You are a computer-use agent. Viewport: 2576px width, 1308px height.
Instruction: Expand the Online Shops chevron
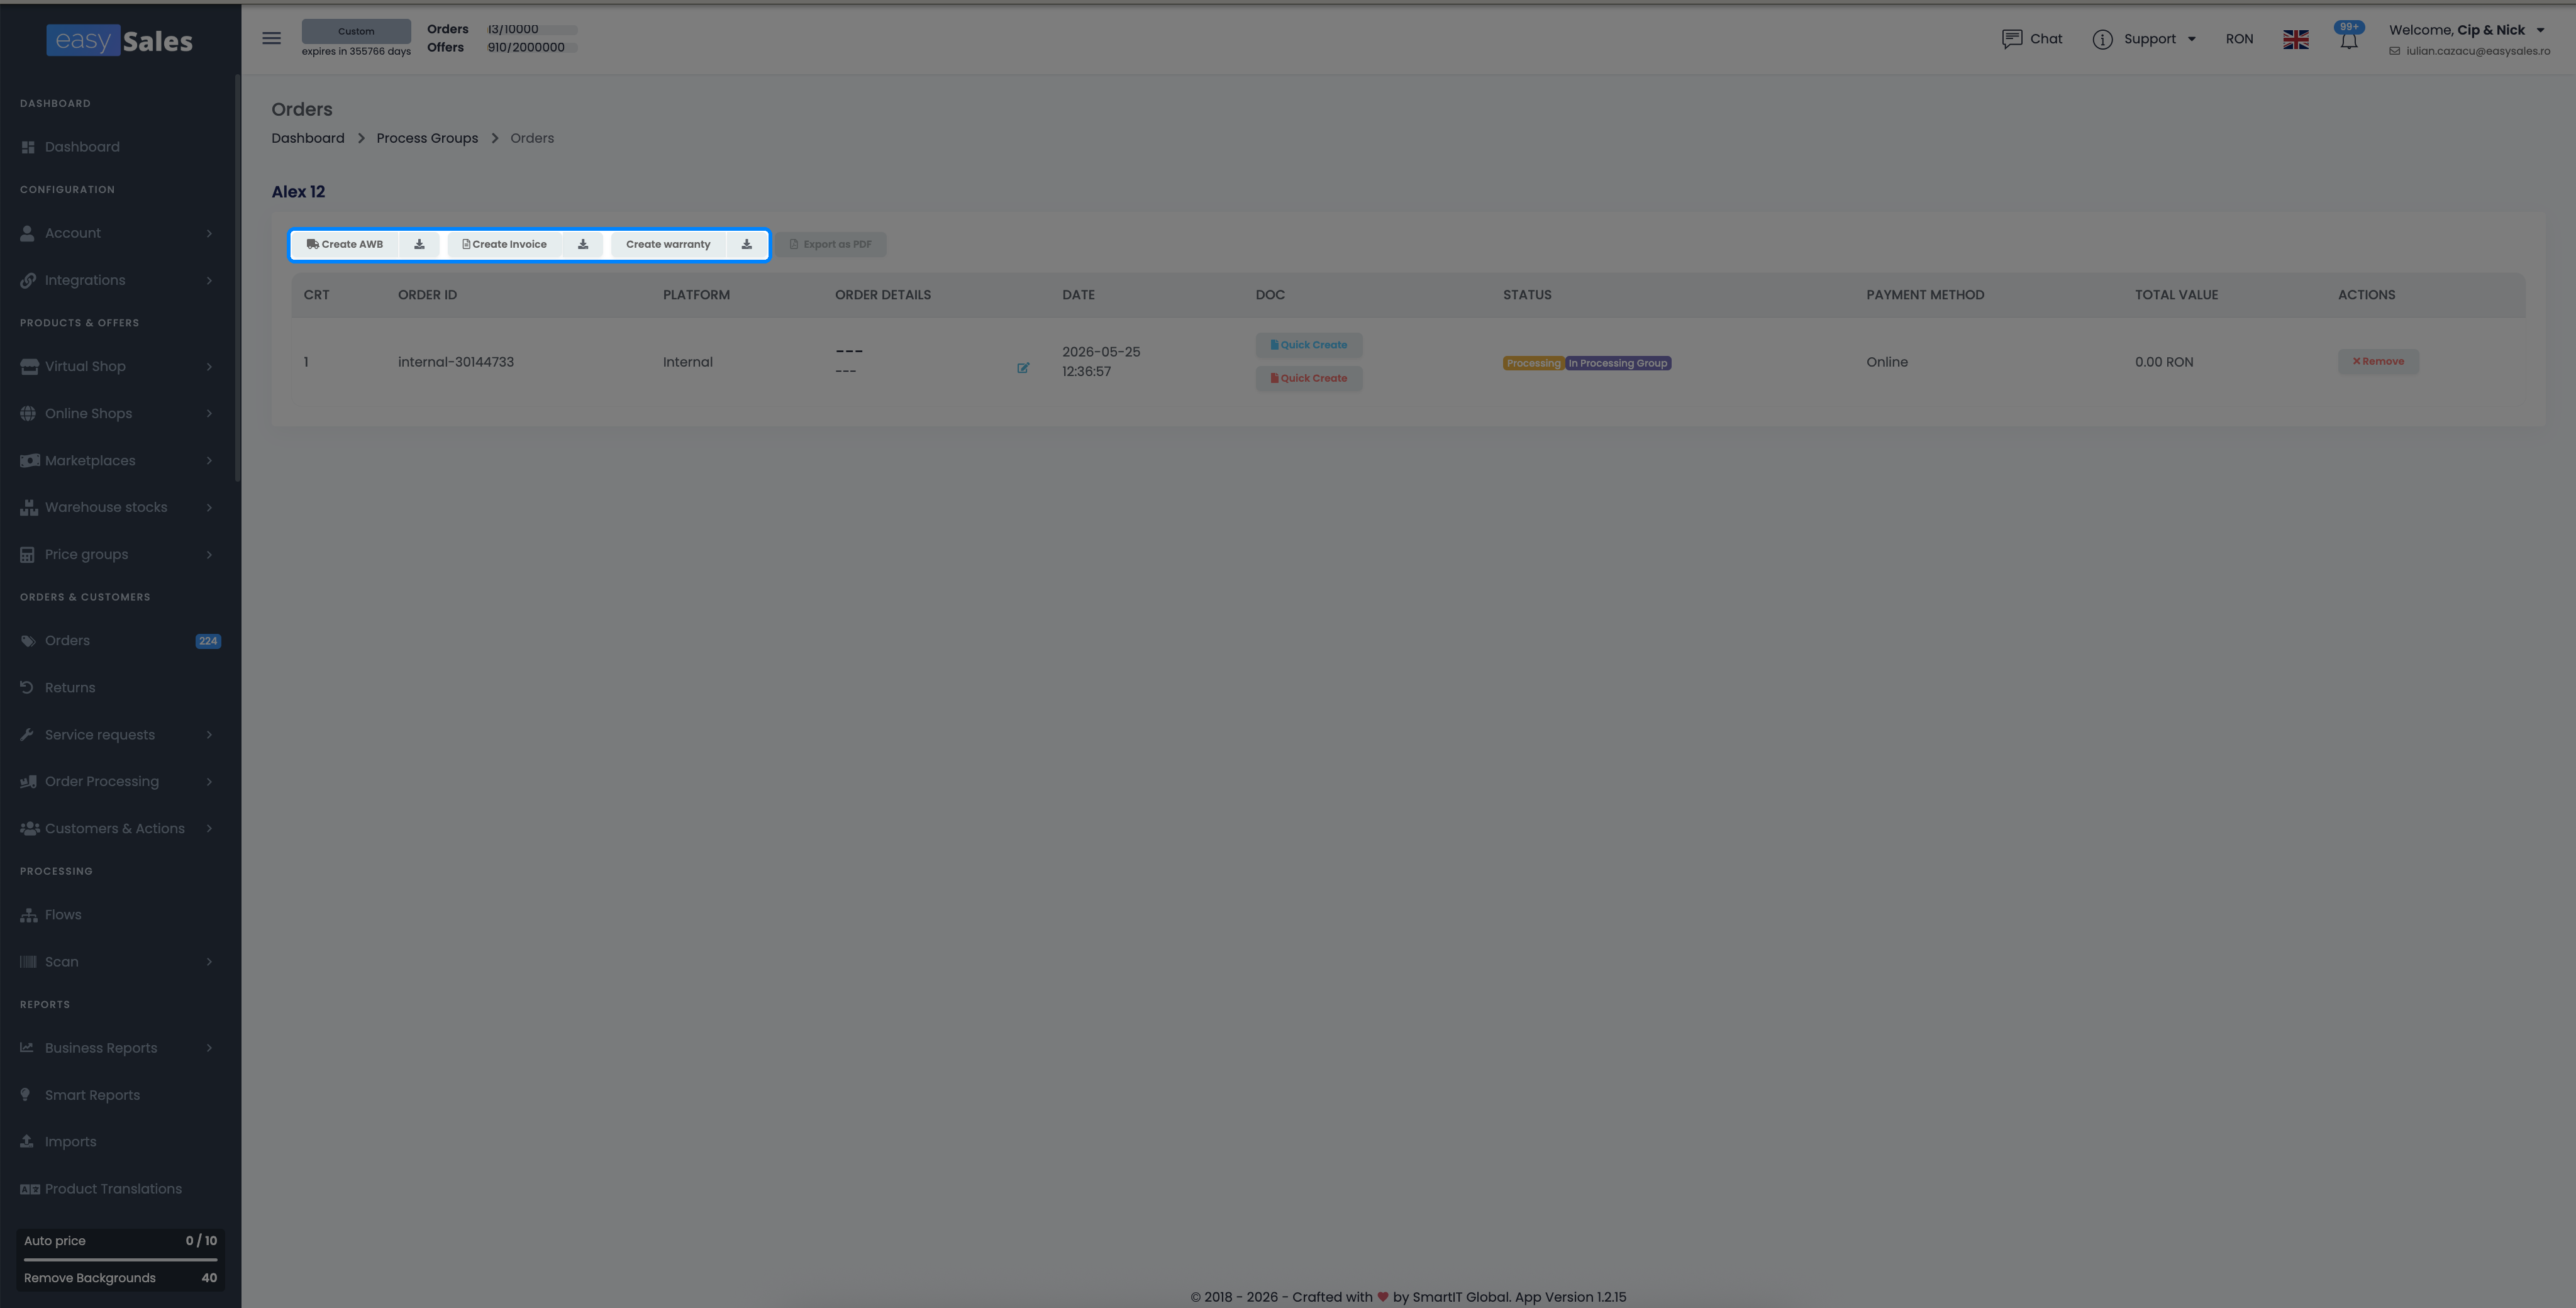click(209, 413)
